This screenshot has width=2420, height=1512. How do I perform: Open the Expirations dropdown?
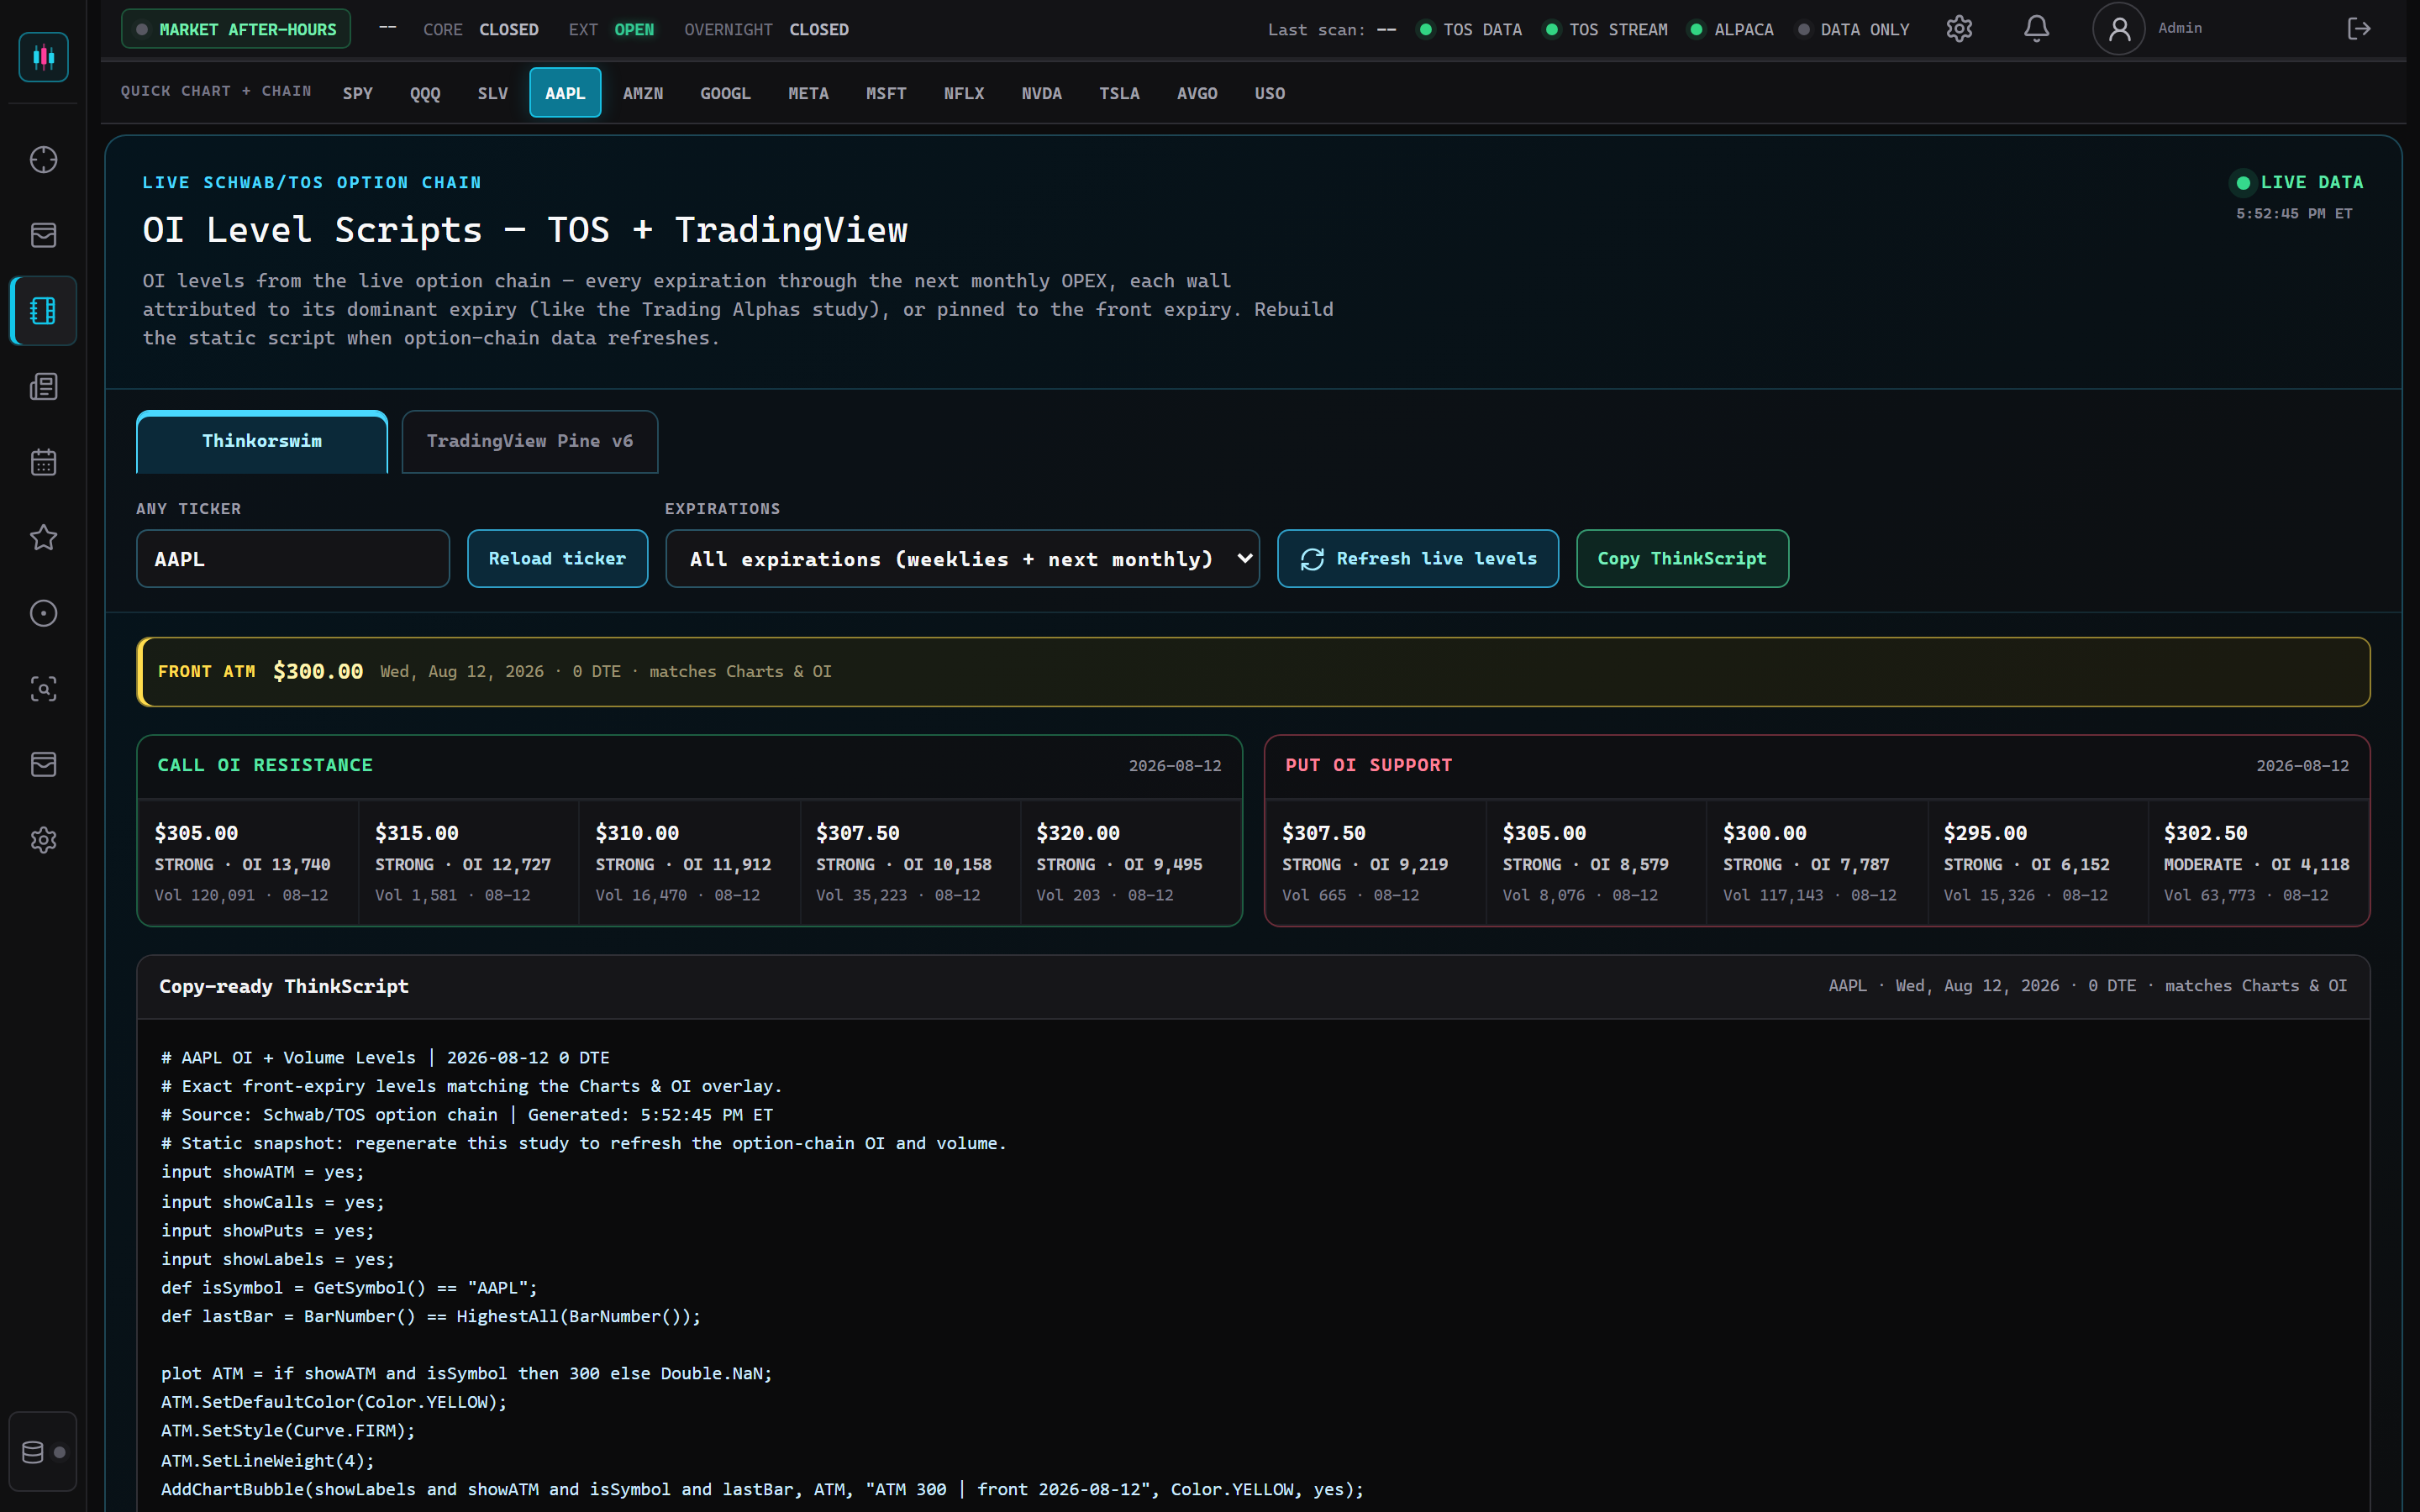click(962, 559)
